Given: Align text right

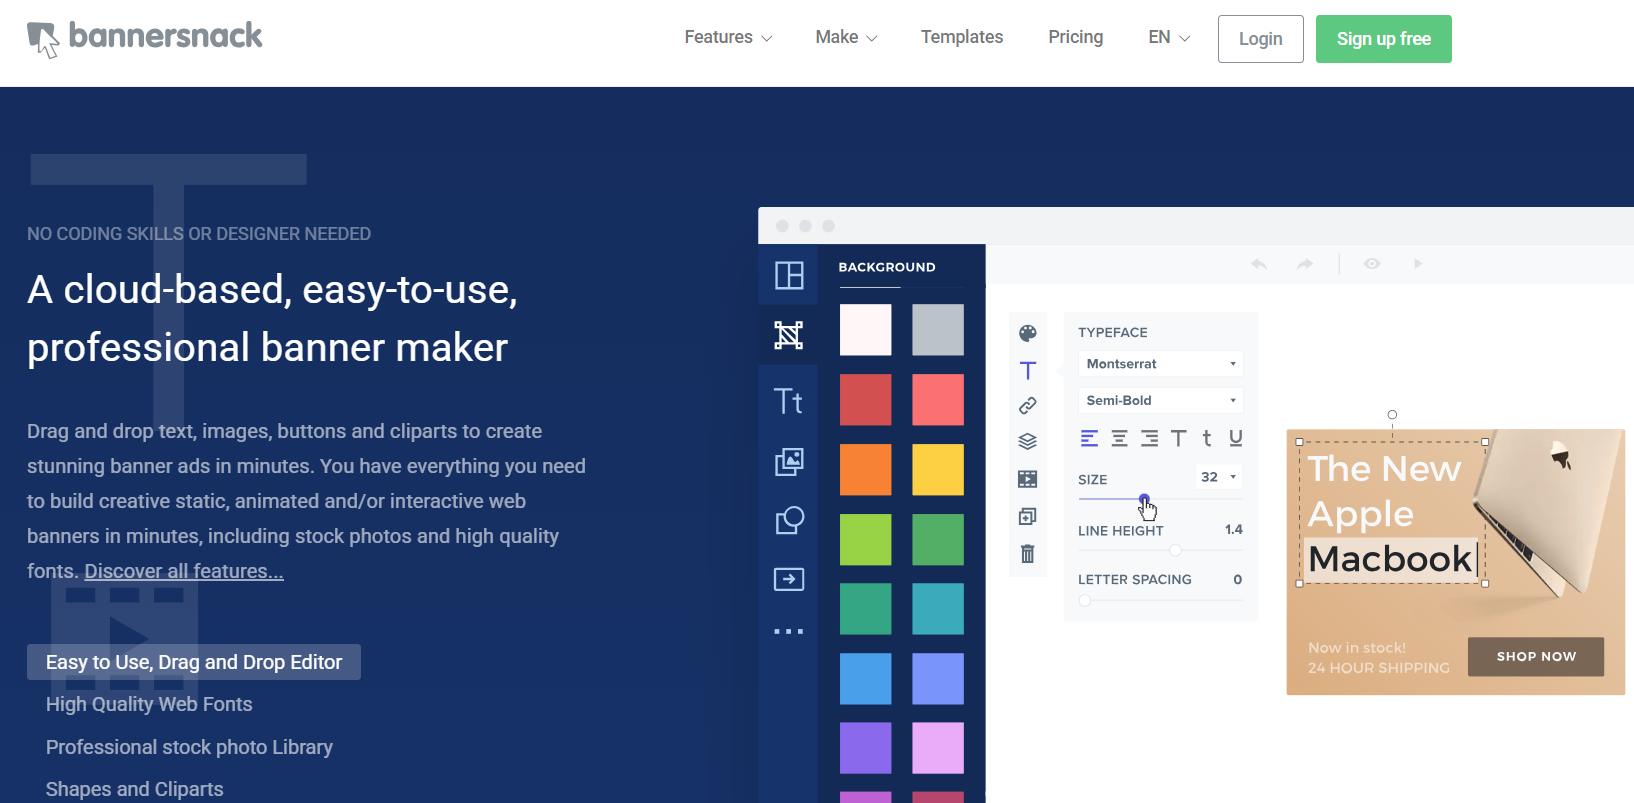Looking at the screenshot, I should point(1150,438).
